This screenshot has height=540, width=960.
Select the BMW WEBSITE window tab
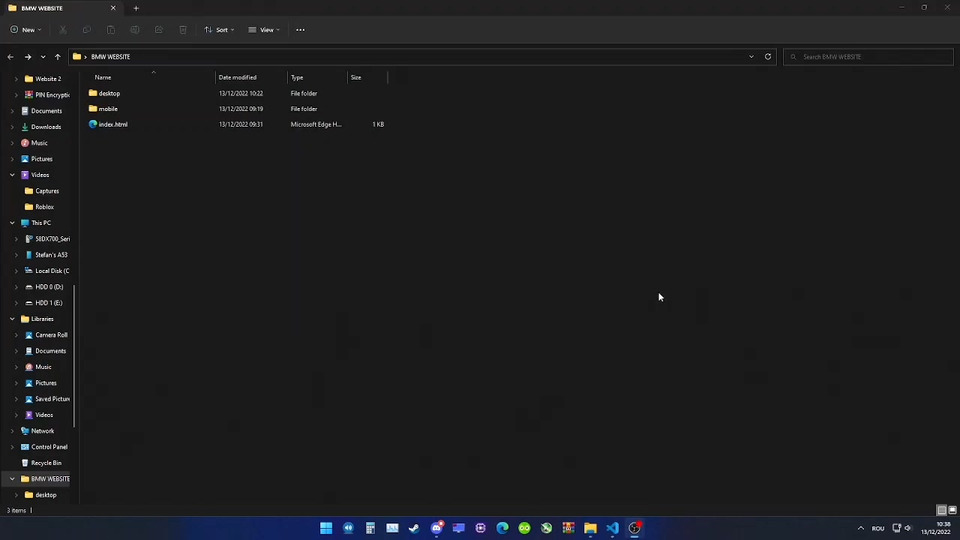[x=61, y=8]
